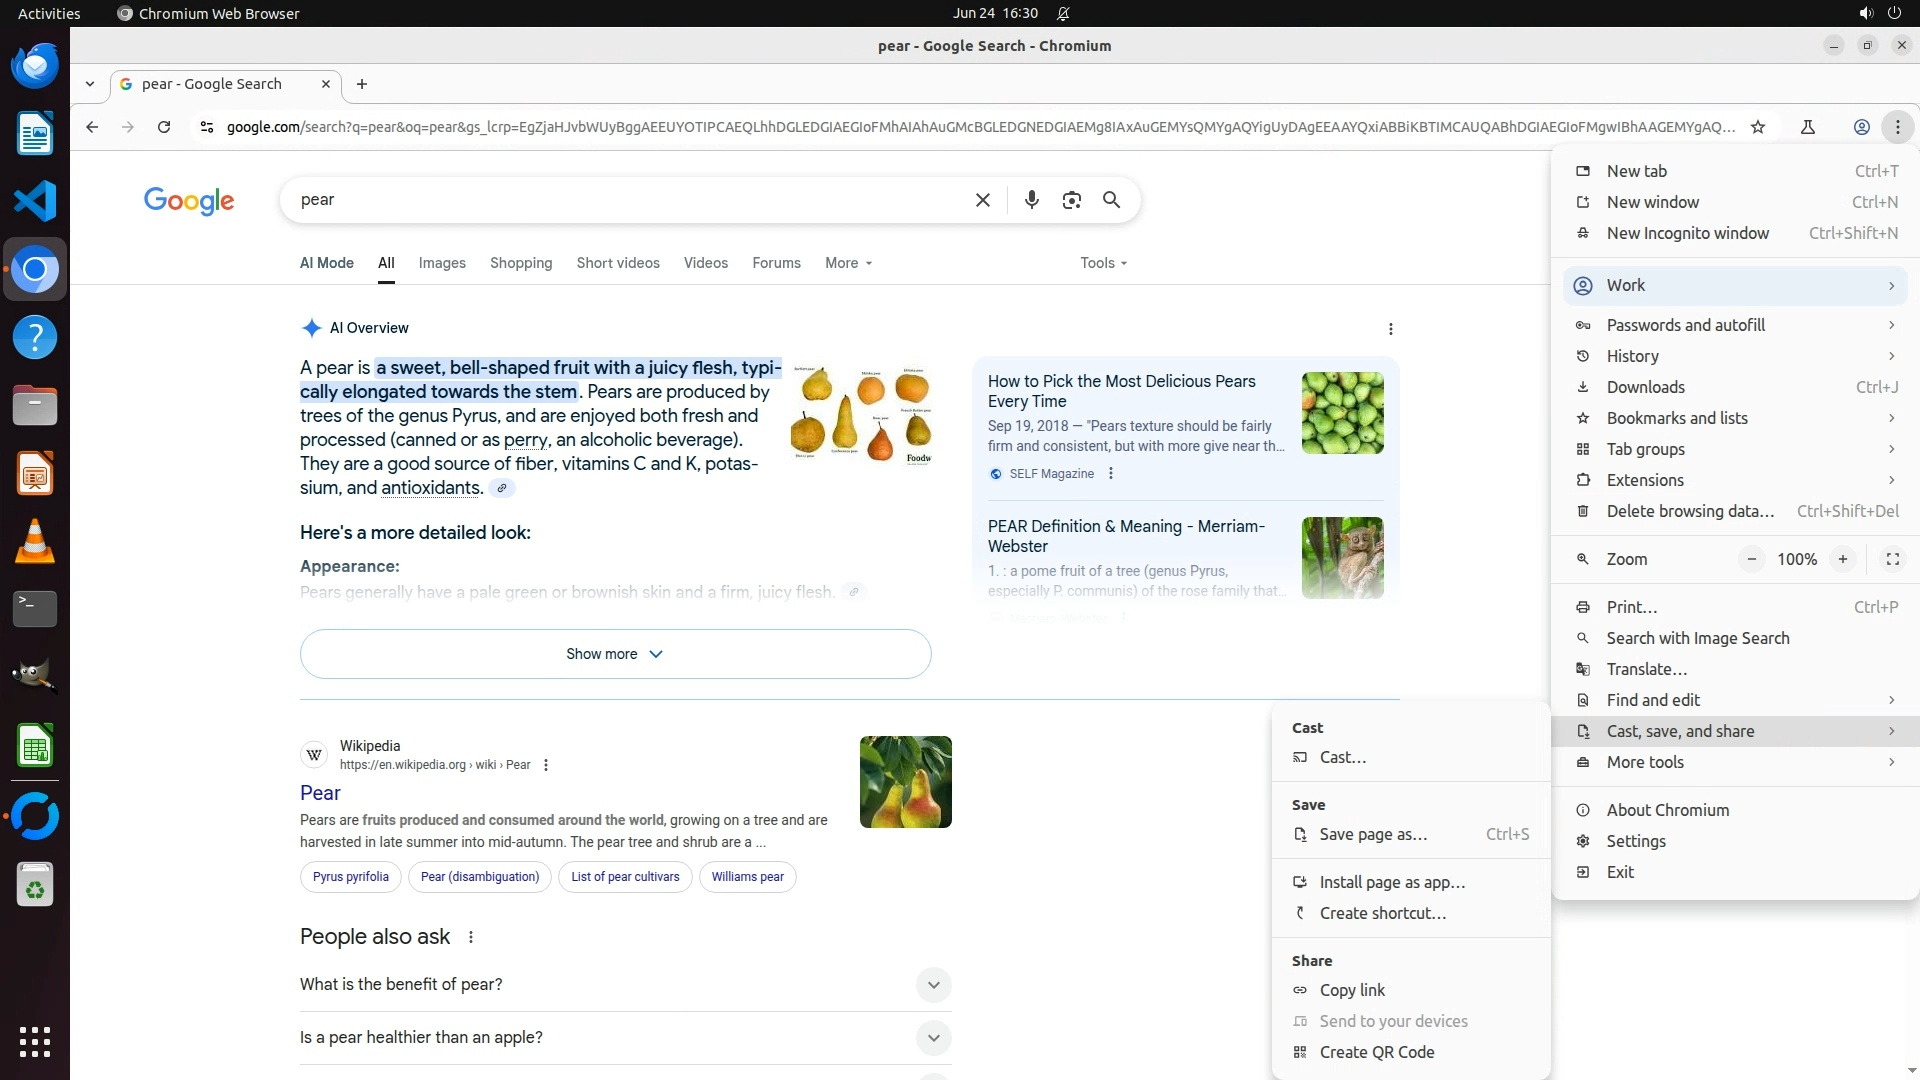This screenshot has height=1080, width=1920.
Task: Reload the page
Action: coord(164,127)
